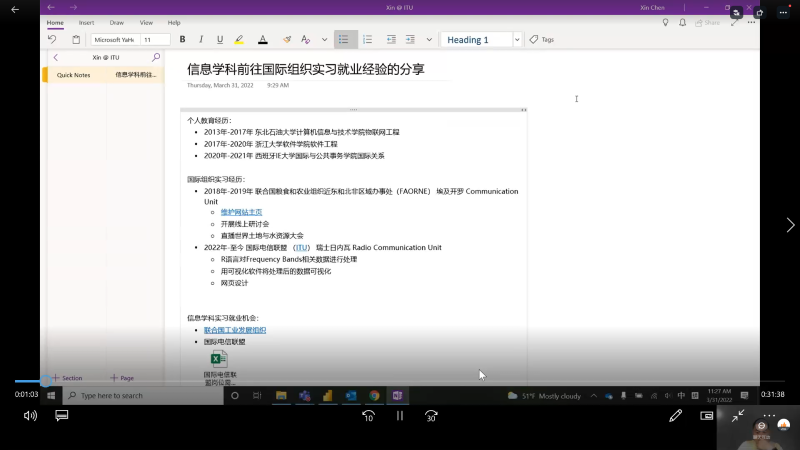The image size is (800, 450).
Task: Skip forward 30 seconds
Action: pos(431,416)
